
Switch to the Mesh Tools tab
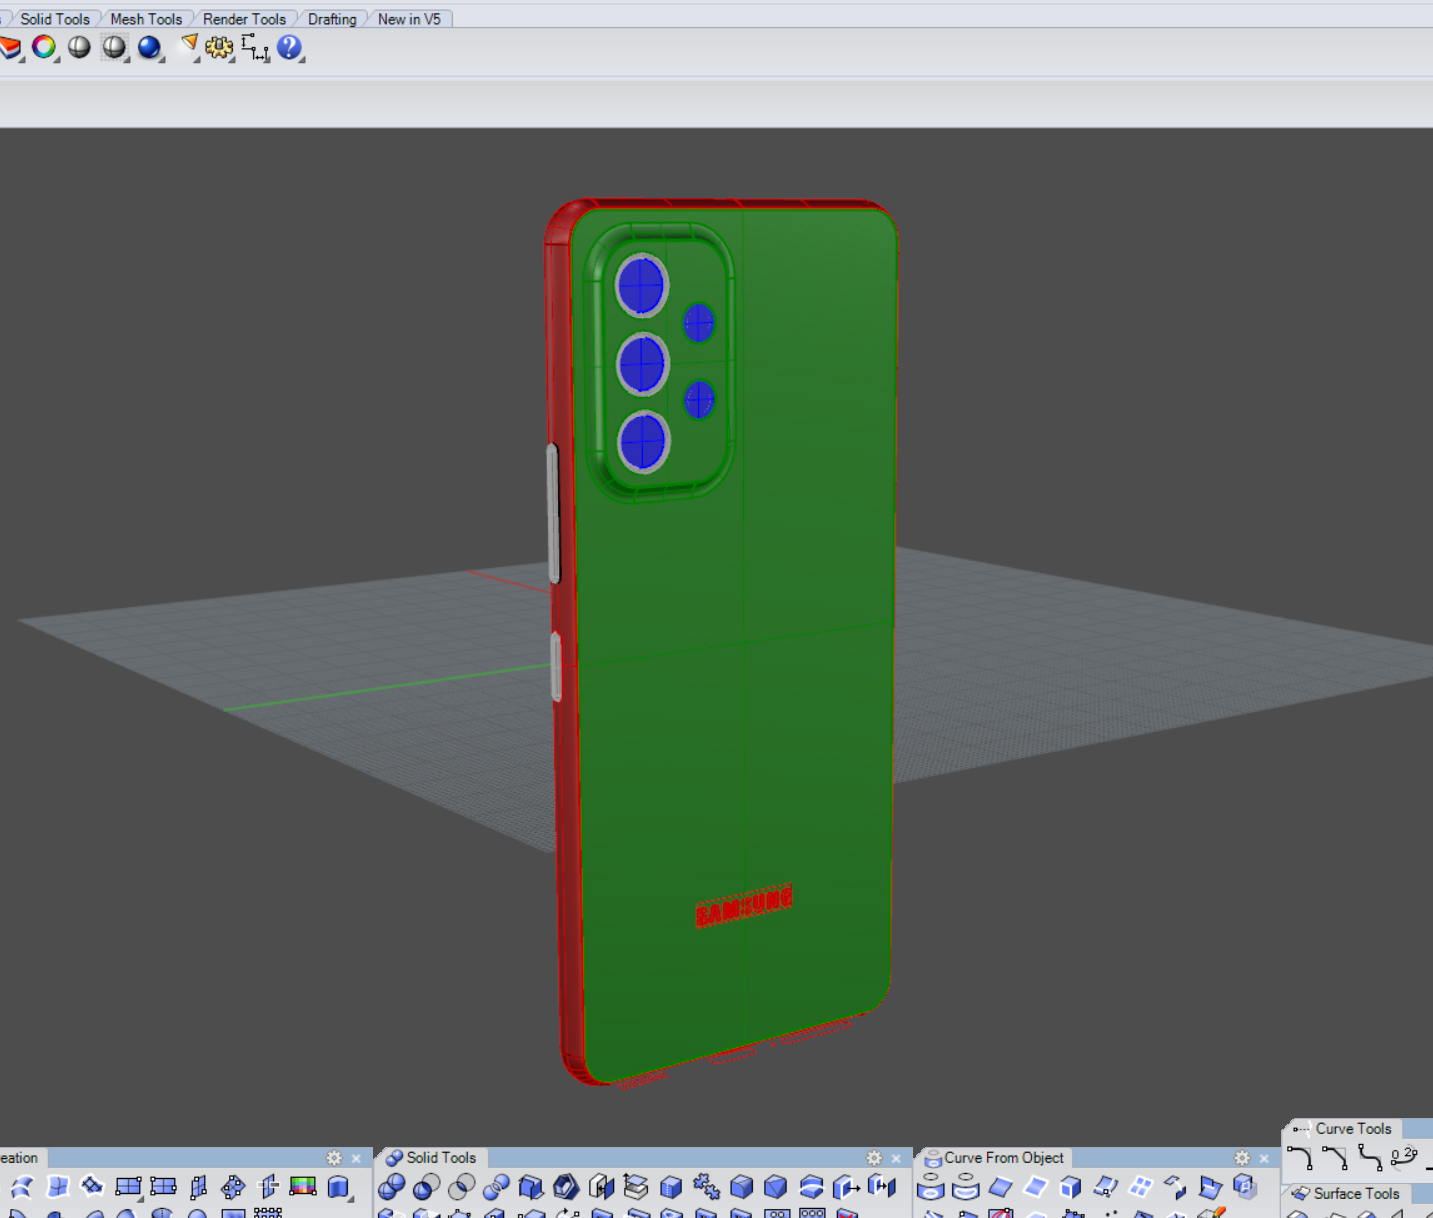[x=146, y=19]
